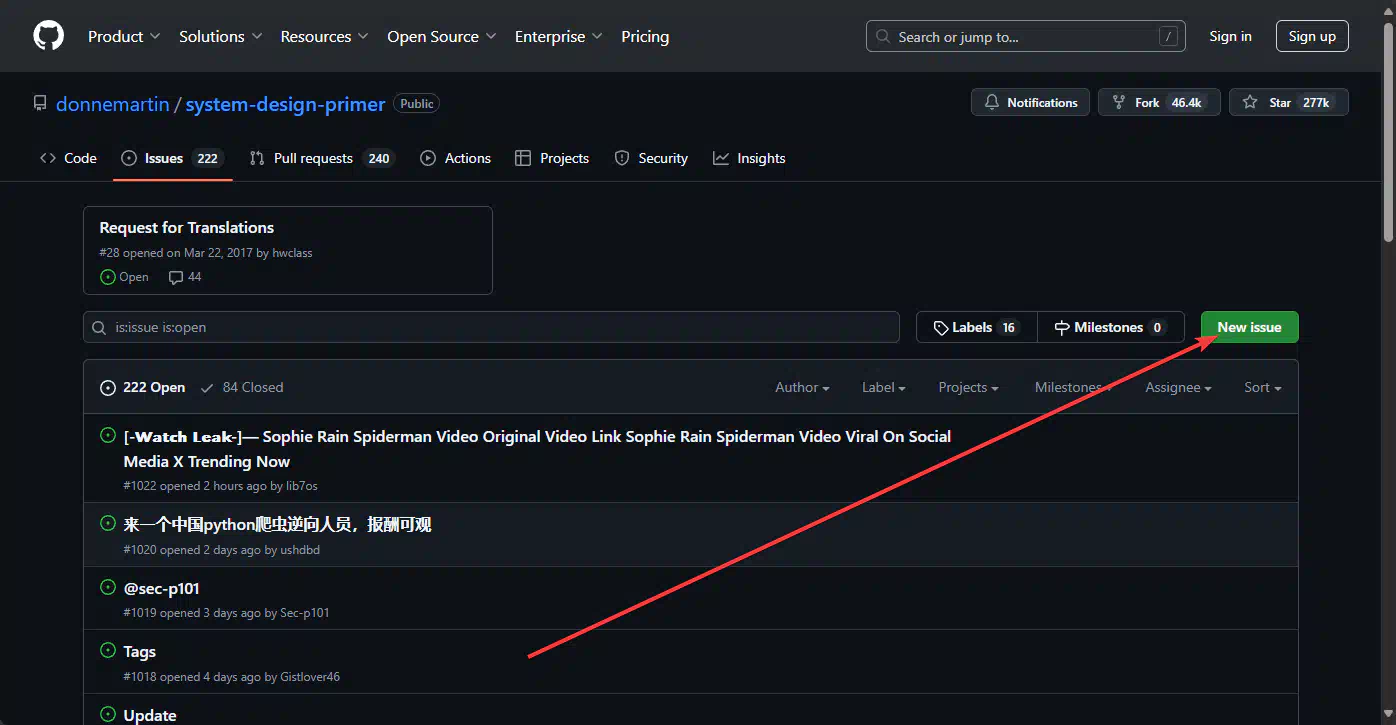The height and width of the screenshot is (725, 1396).
Task: Show the 84 Closed issues
Action: click(x=242, y=387)
